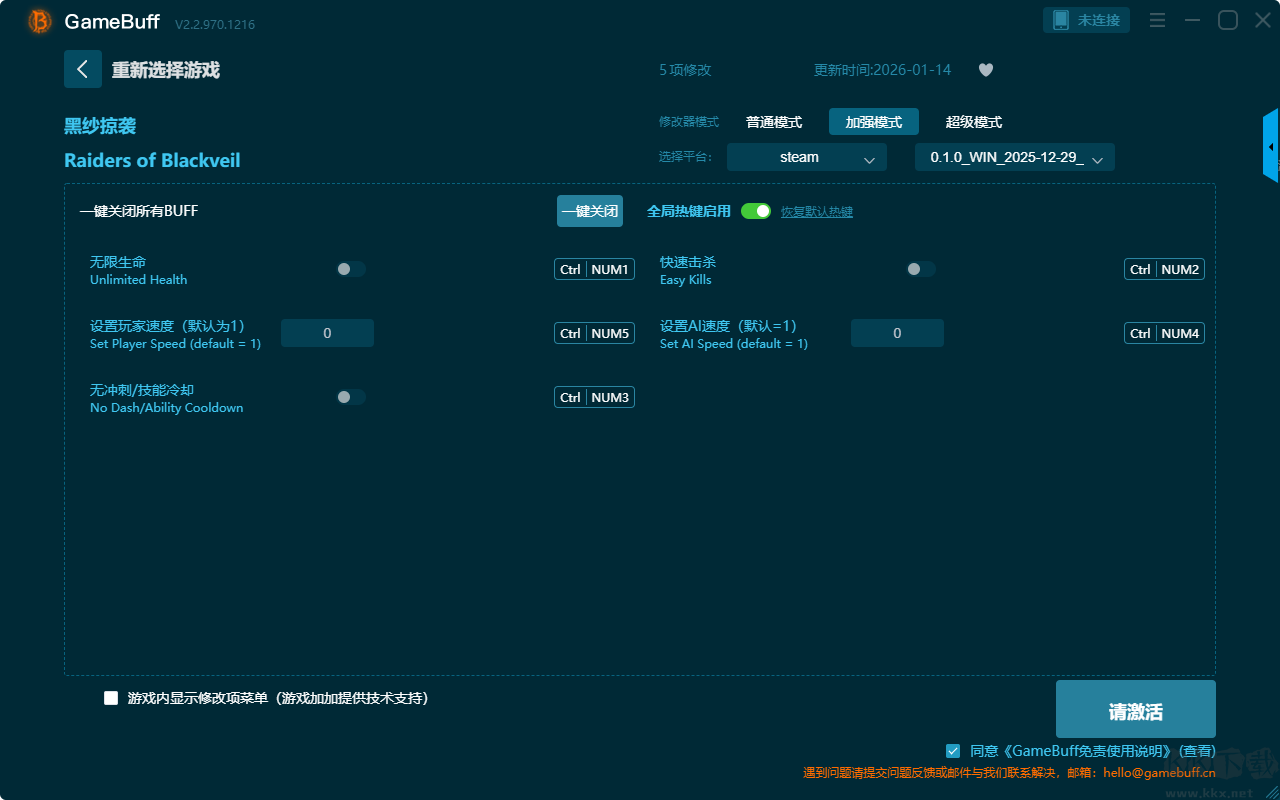Expand the blue side panel arrow
This screenshot has height=800, width=1280.
(x=1271, y=147)
